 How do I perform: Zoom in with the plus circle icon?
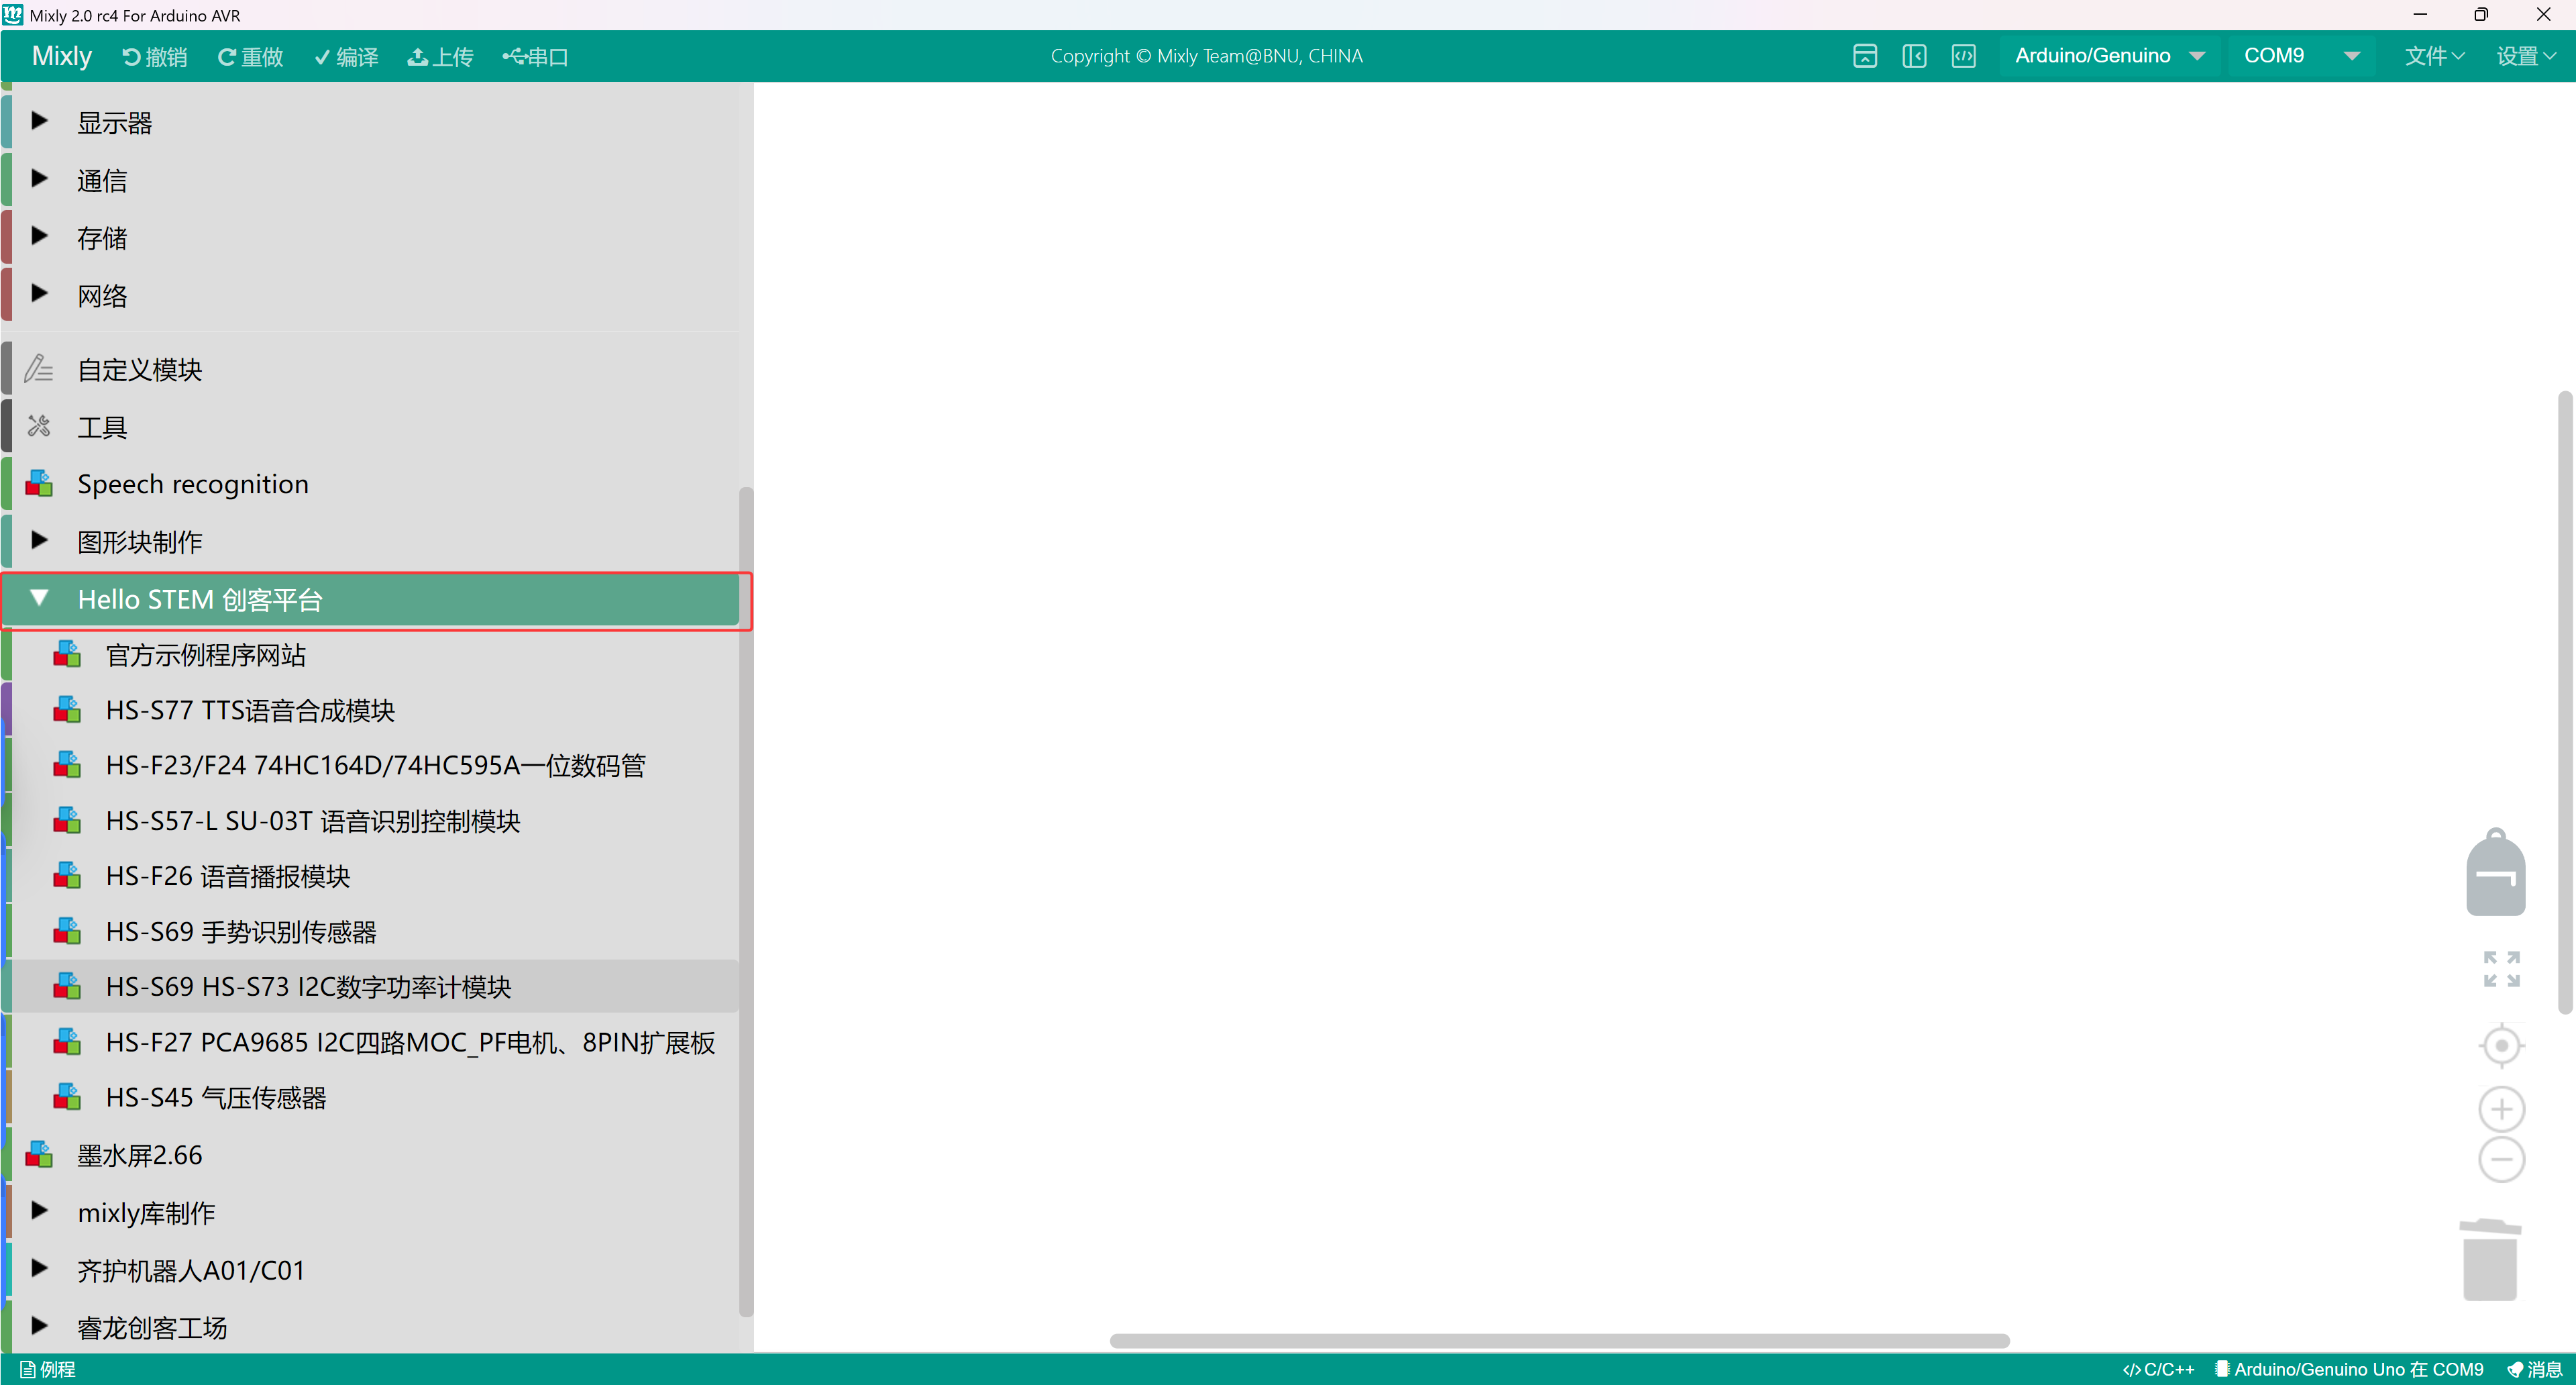point(2501,1109)
